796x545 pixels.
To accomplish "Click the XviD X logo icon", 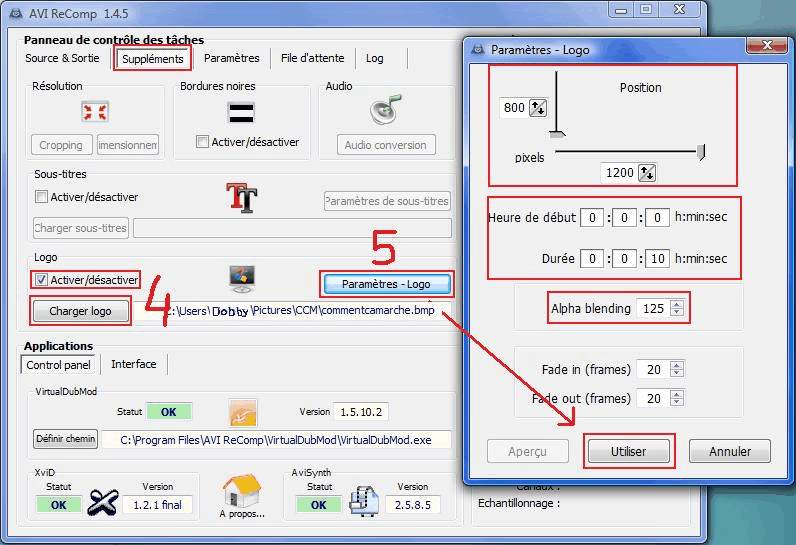I will pyautogui.click(x=103, y=502).
